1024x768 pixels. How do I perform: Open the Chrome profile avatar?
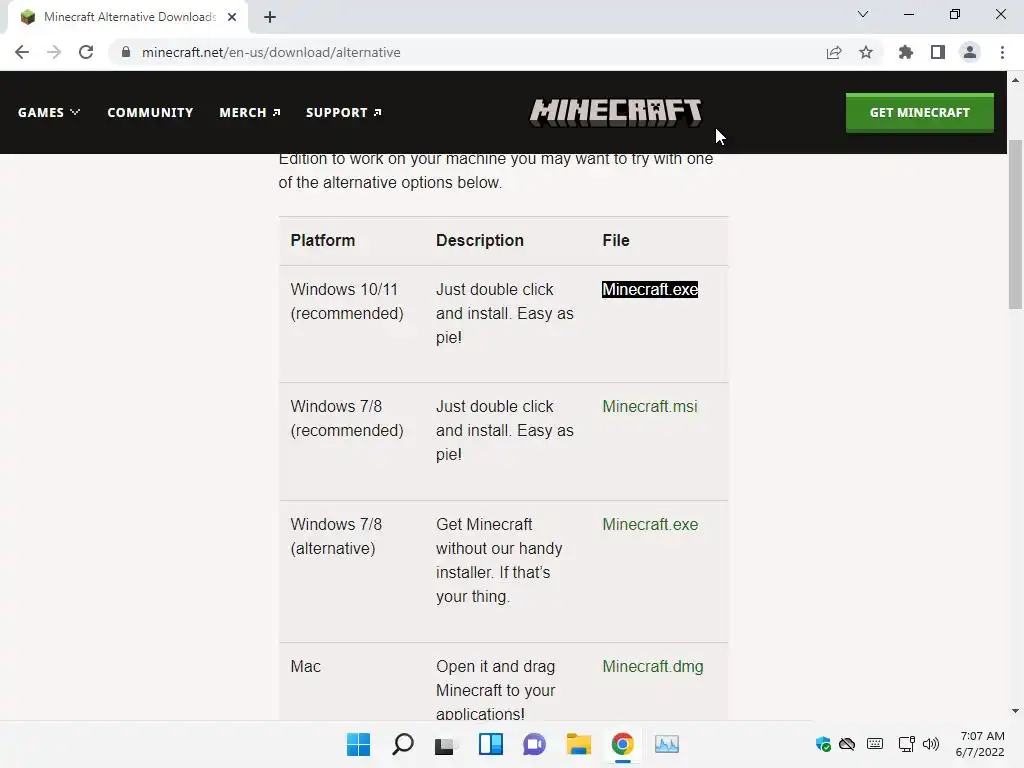click(970, 52)
